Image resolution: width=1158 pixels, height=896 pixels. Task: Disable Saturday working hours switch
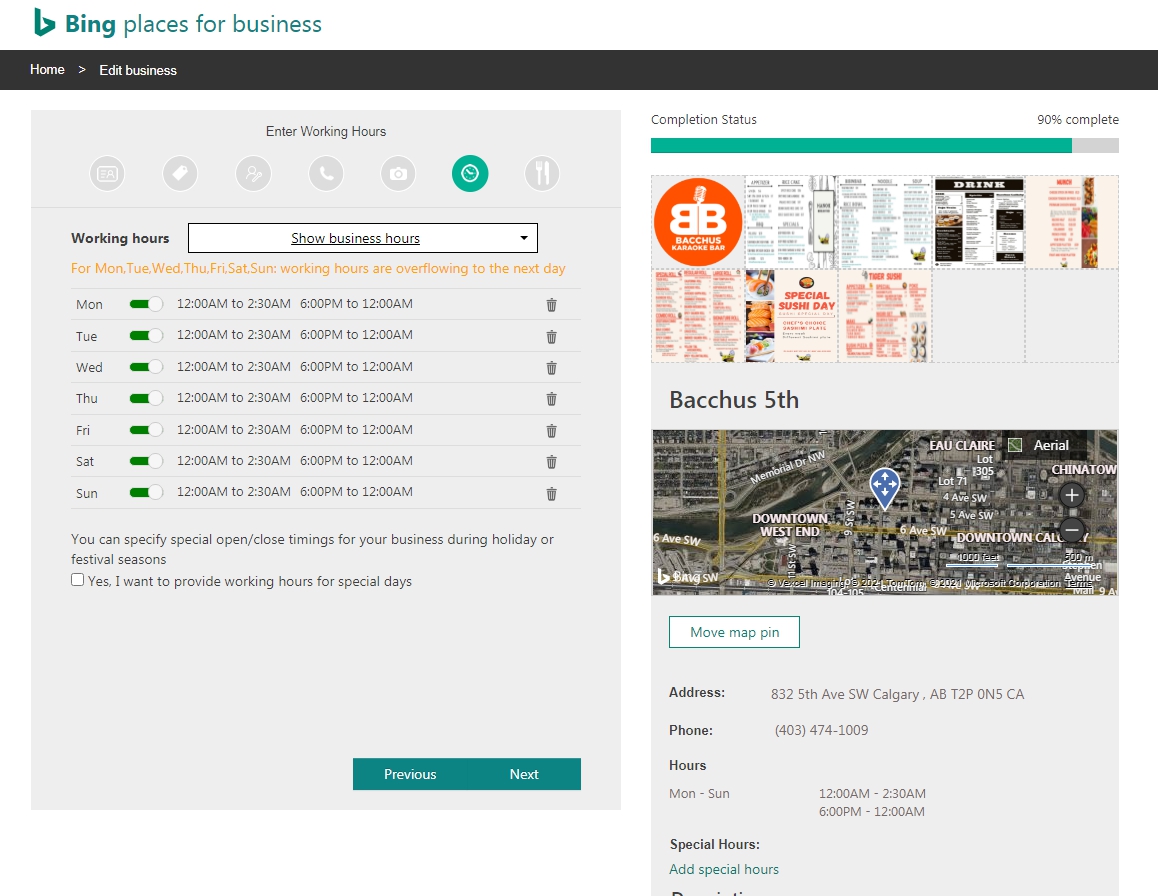[145, 461]
